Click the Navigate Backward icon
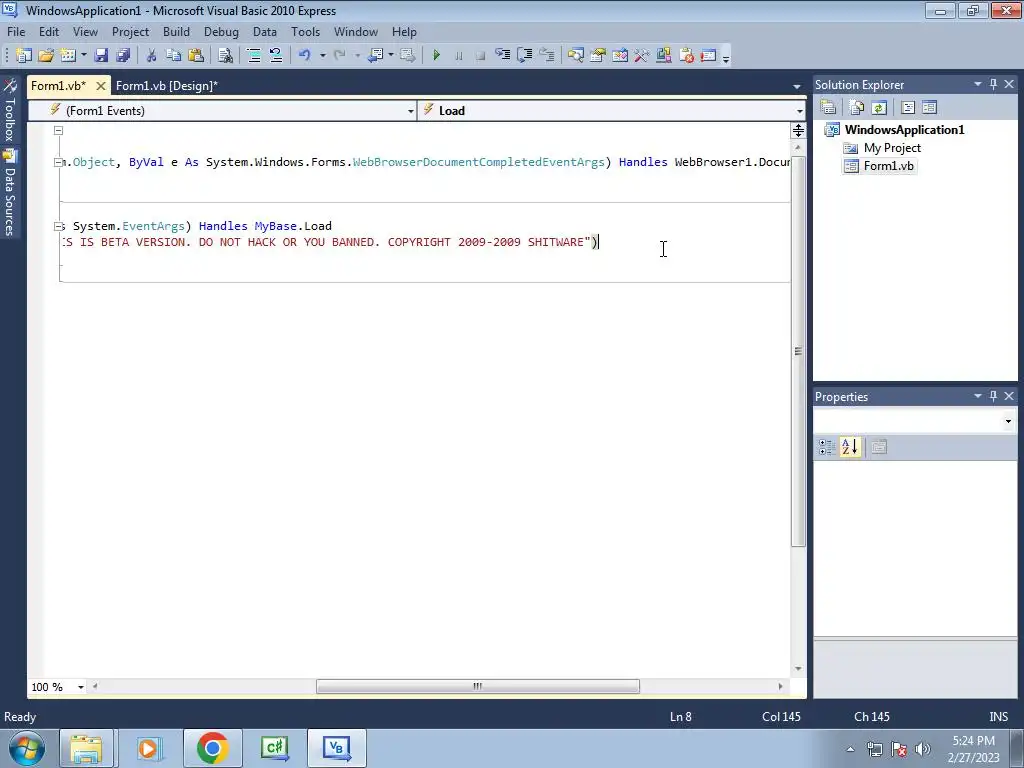1024x768 pixels. click(376, 56)
